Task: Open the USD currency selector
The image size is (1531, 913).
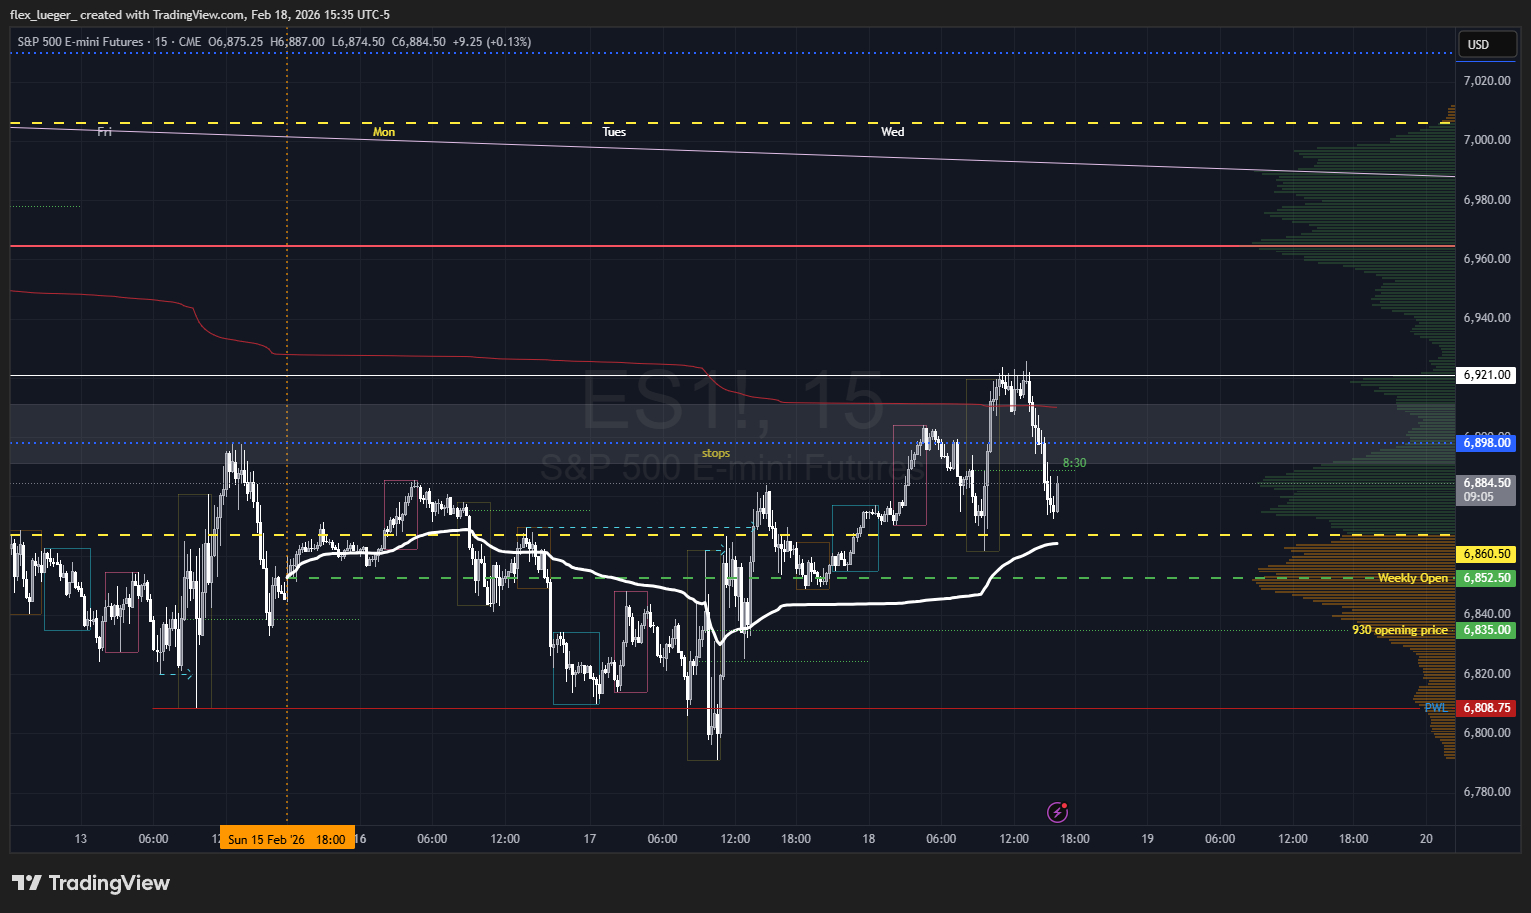Action: point(1488,44)
